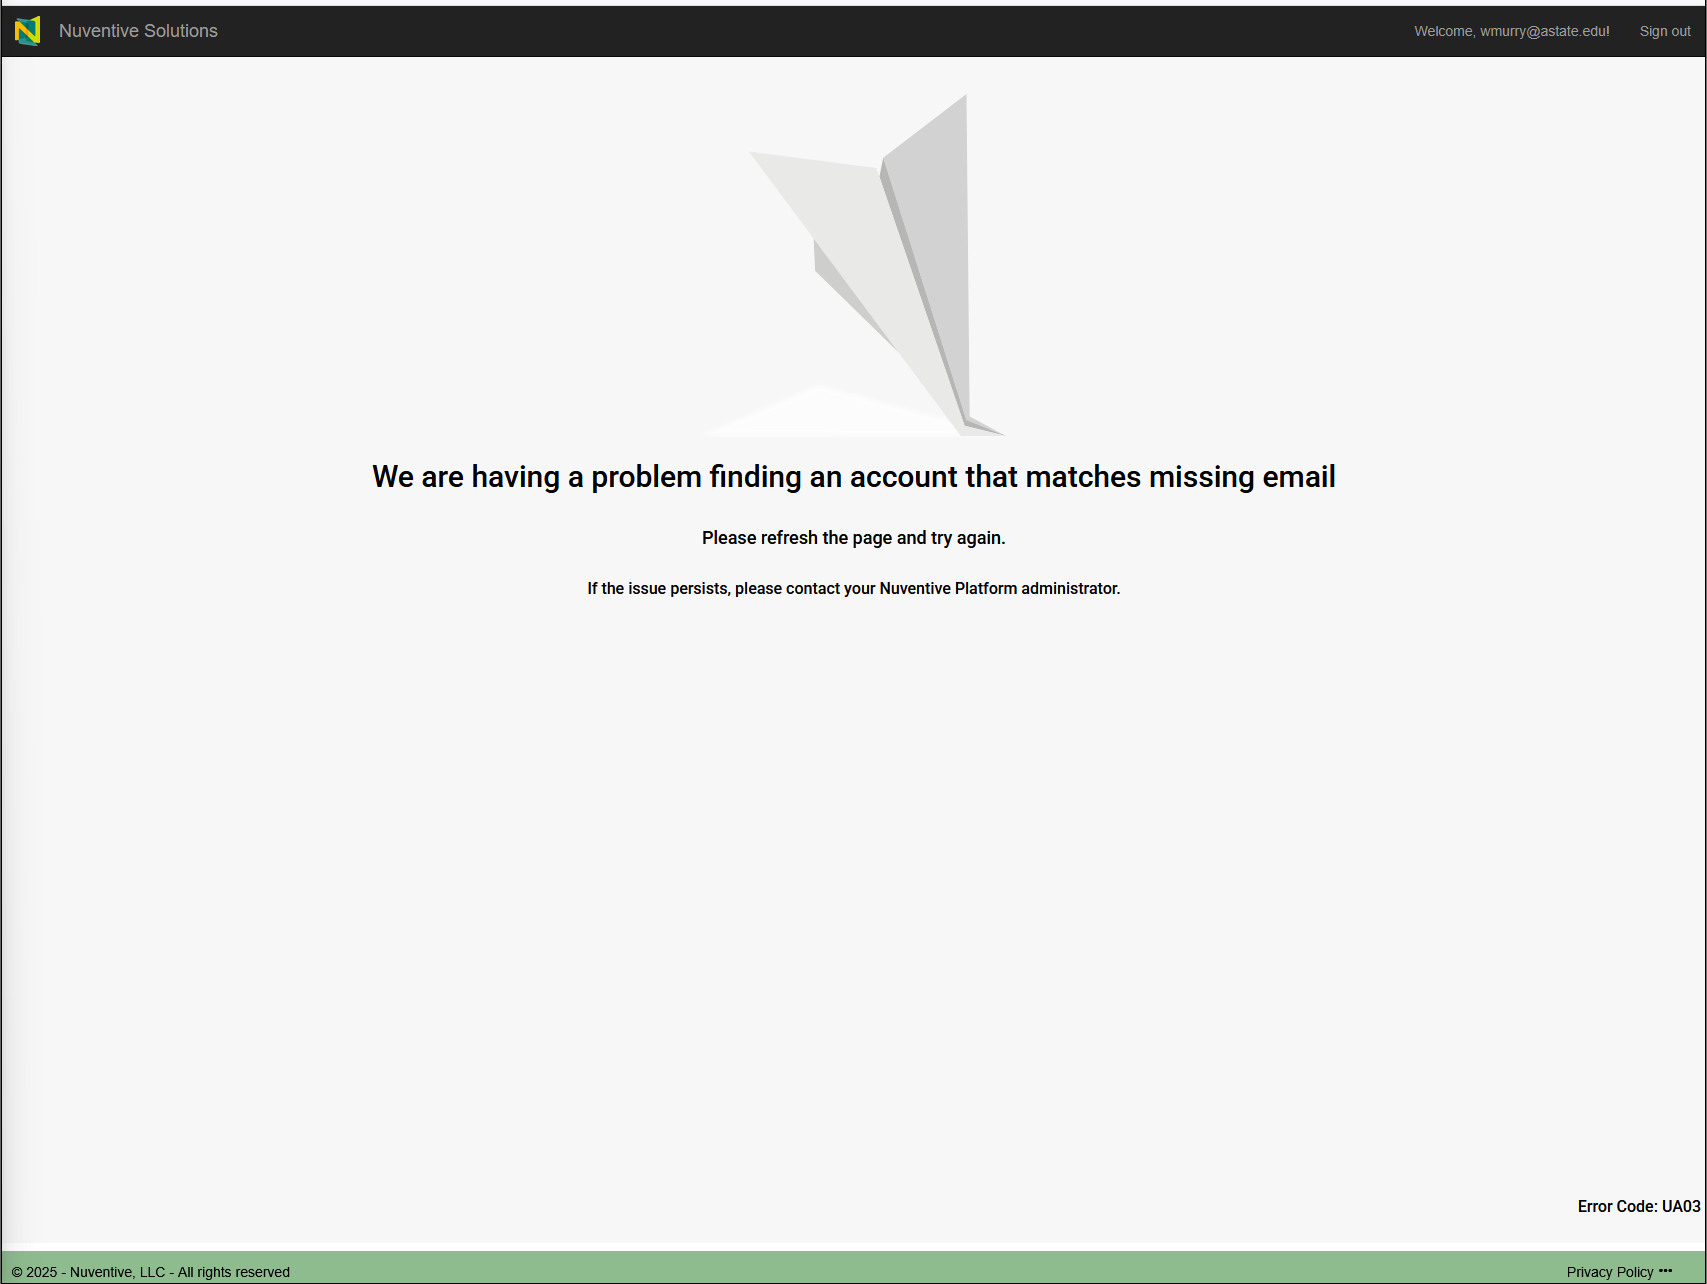
Task: Click the Nuventive N logo icon
Action: click(28, 31)
